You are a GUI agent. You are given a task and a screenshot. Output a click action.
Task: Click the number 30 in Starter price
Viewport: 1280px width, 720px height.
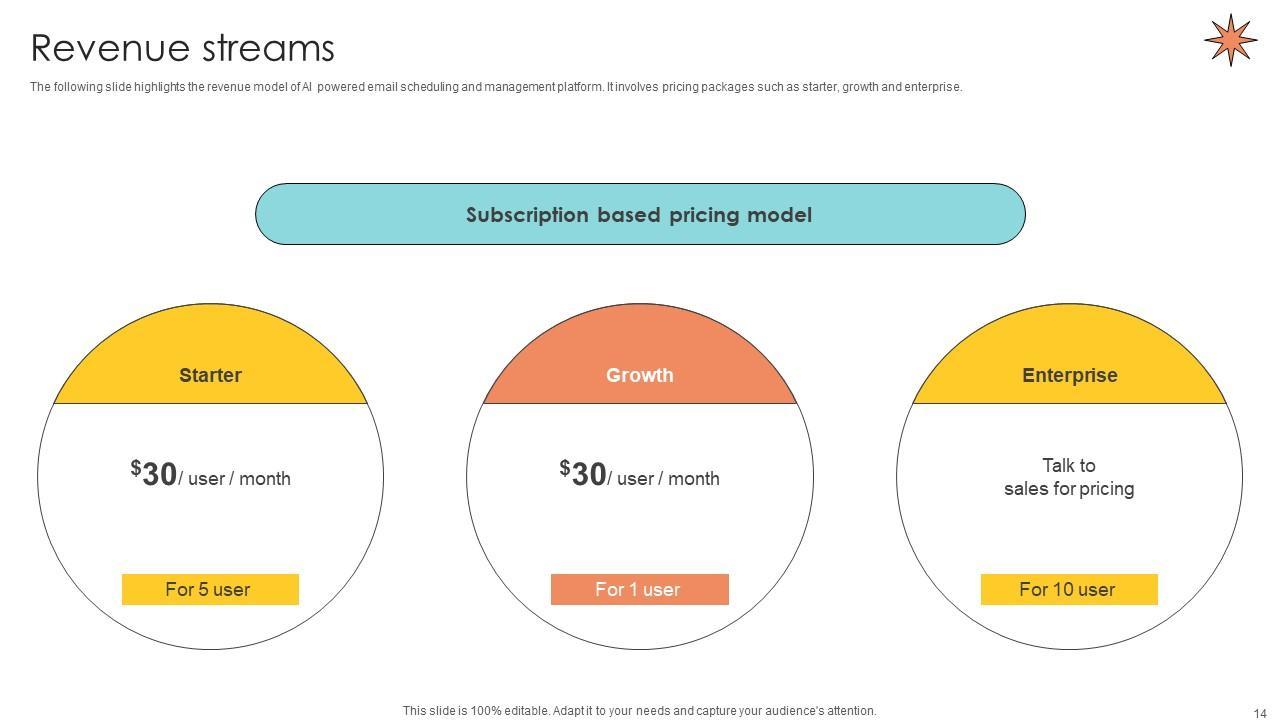(x=160, y=475)
